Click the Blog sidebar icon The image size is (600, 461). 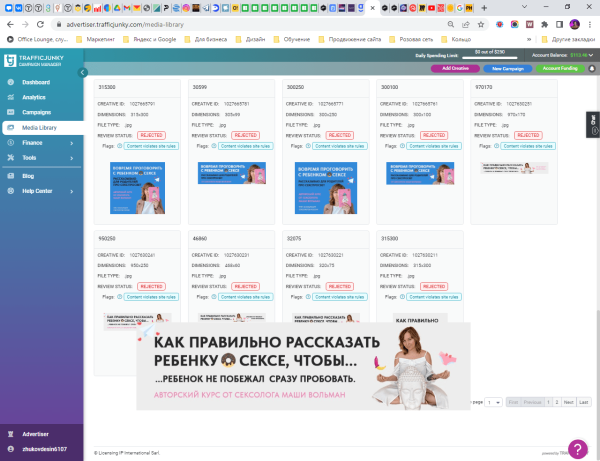point(11,176)
